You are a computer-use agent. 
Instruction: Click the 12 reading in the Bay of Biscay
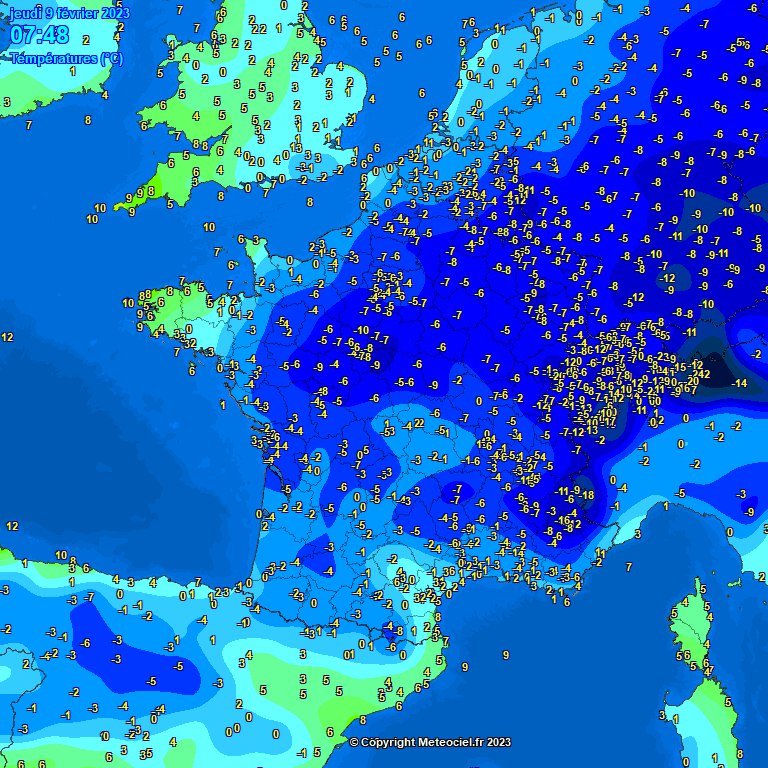click(12, 525)
